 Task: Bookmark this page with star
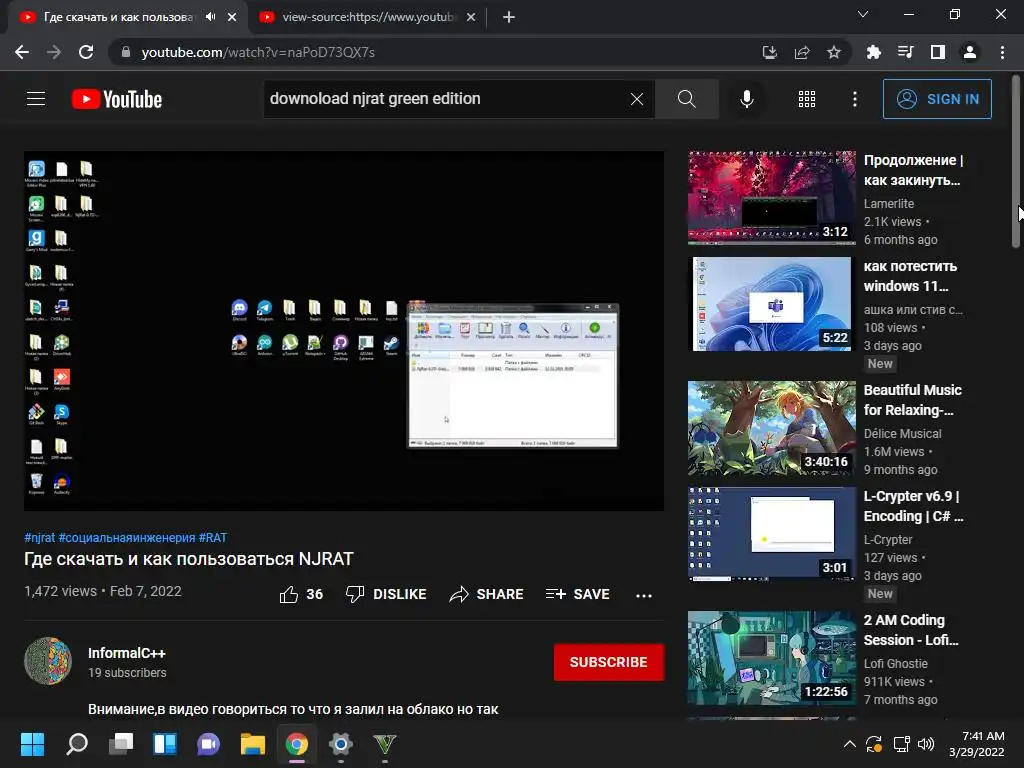point(834,52)
